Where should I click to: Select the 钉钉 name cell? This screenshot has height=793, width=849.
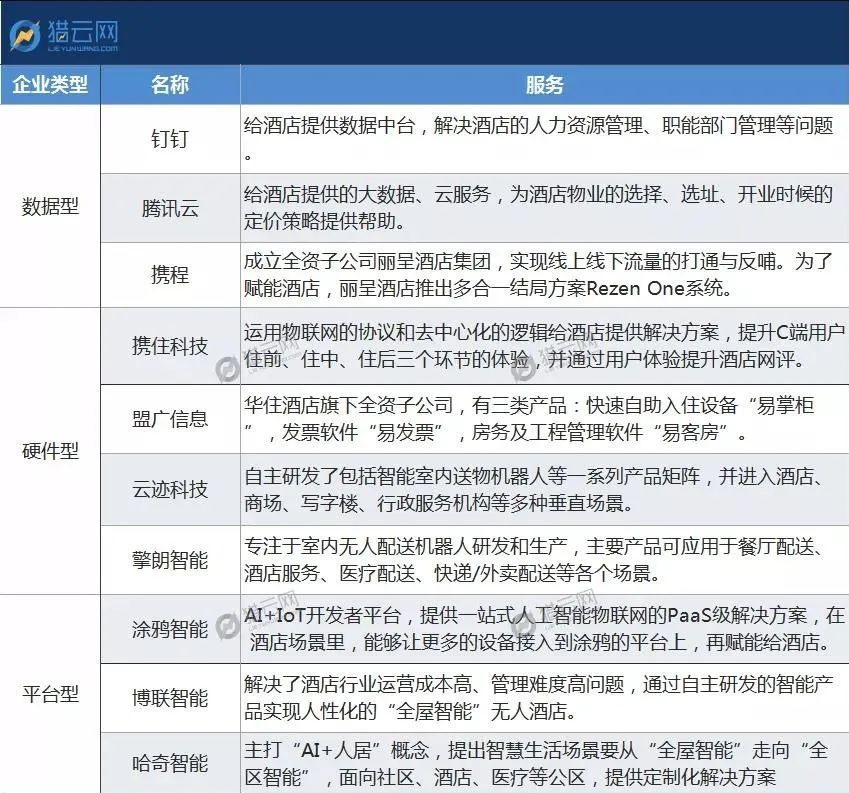pos(170,139)
